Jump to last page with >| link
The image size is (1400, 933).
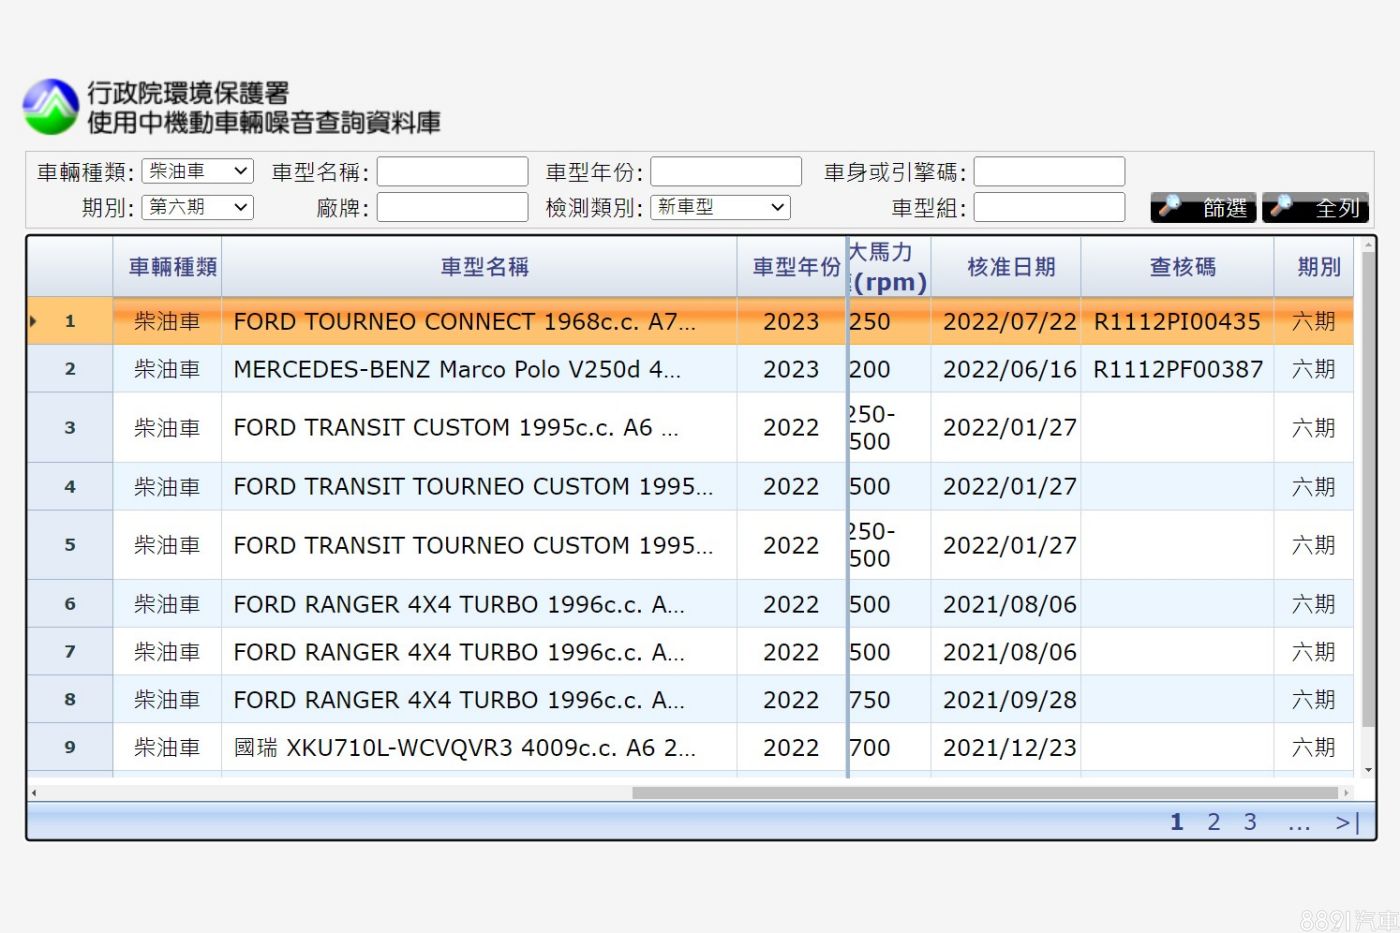[1347, 822]
